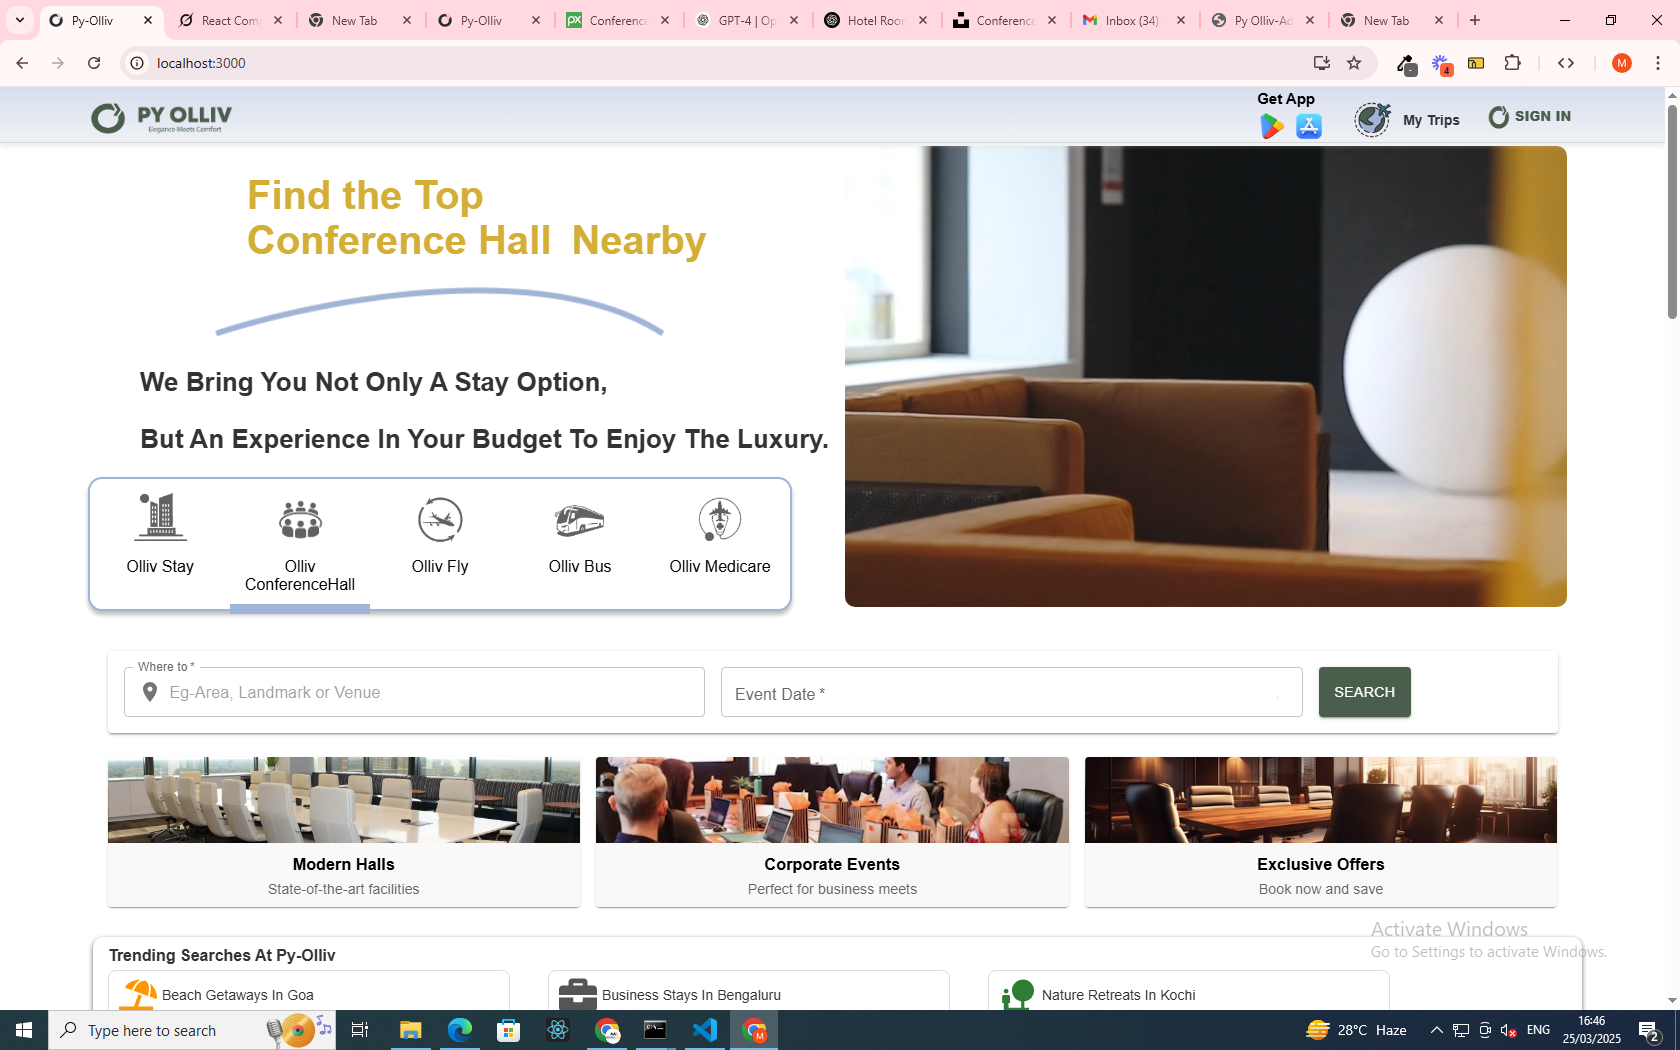This screenshot has width=1680, height=1050.
Task: Click the Where to location field
Action: point(430,692)
